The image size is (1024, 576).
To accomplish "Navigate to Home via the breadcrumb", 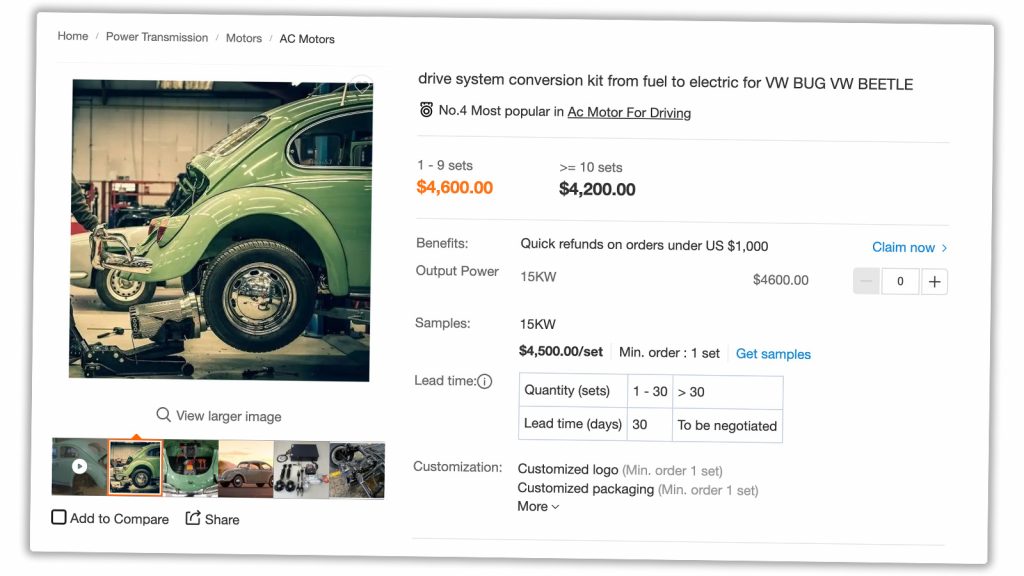I will pos(72,36).
